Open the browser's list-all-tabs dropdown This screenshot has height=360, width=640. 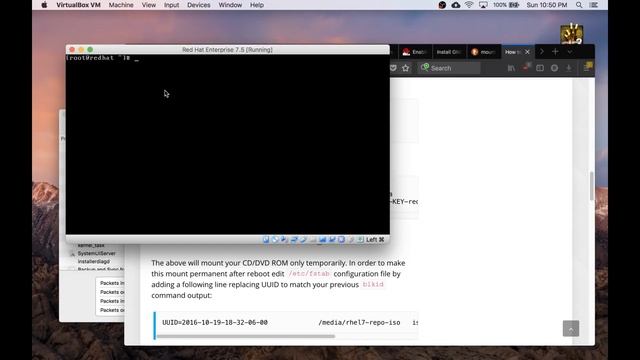[x=570, y=52]
